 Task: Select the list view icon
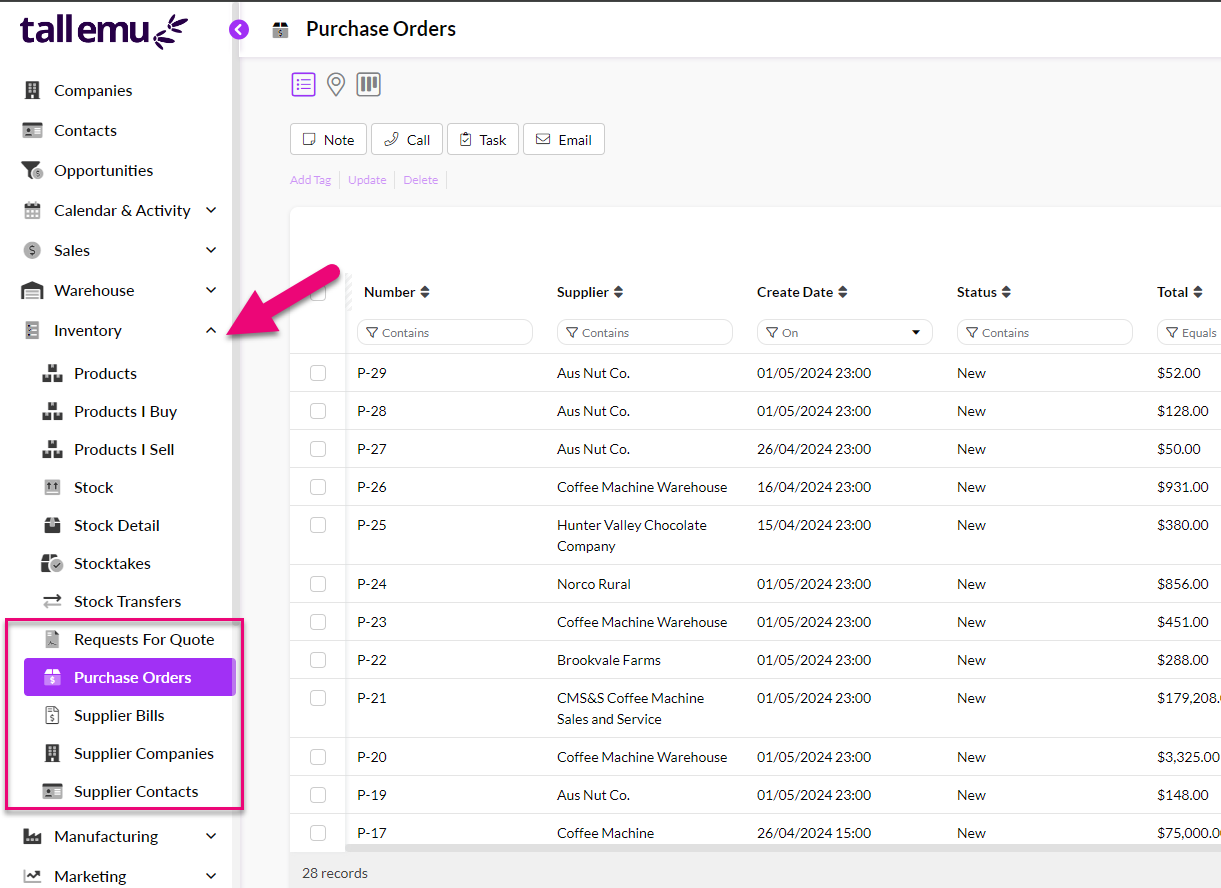tap(303, 84)
